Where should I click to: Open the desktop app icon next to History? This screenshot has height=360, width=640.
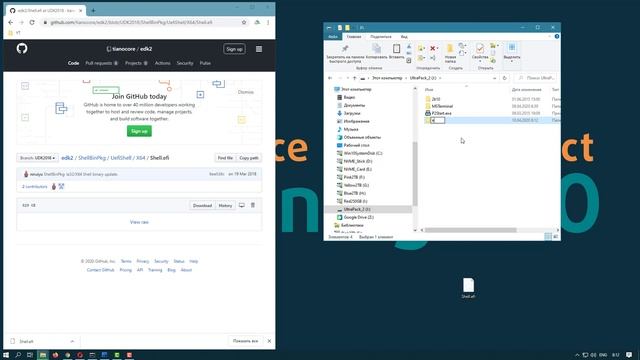coord(242,205)
